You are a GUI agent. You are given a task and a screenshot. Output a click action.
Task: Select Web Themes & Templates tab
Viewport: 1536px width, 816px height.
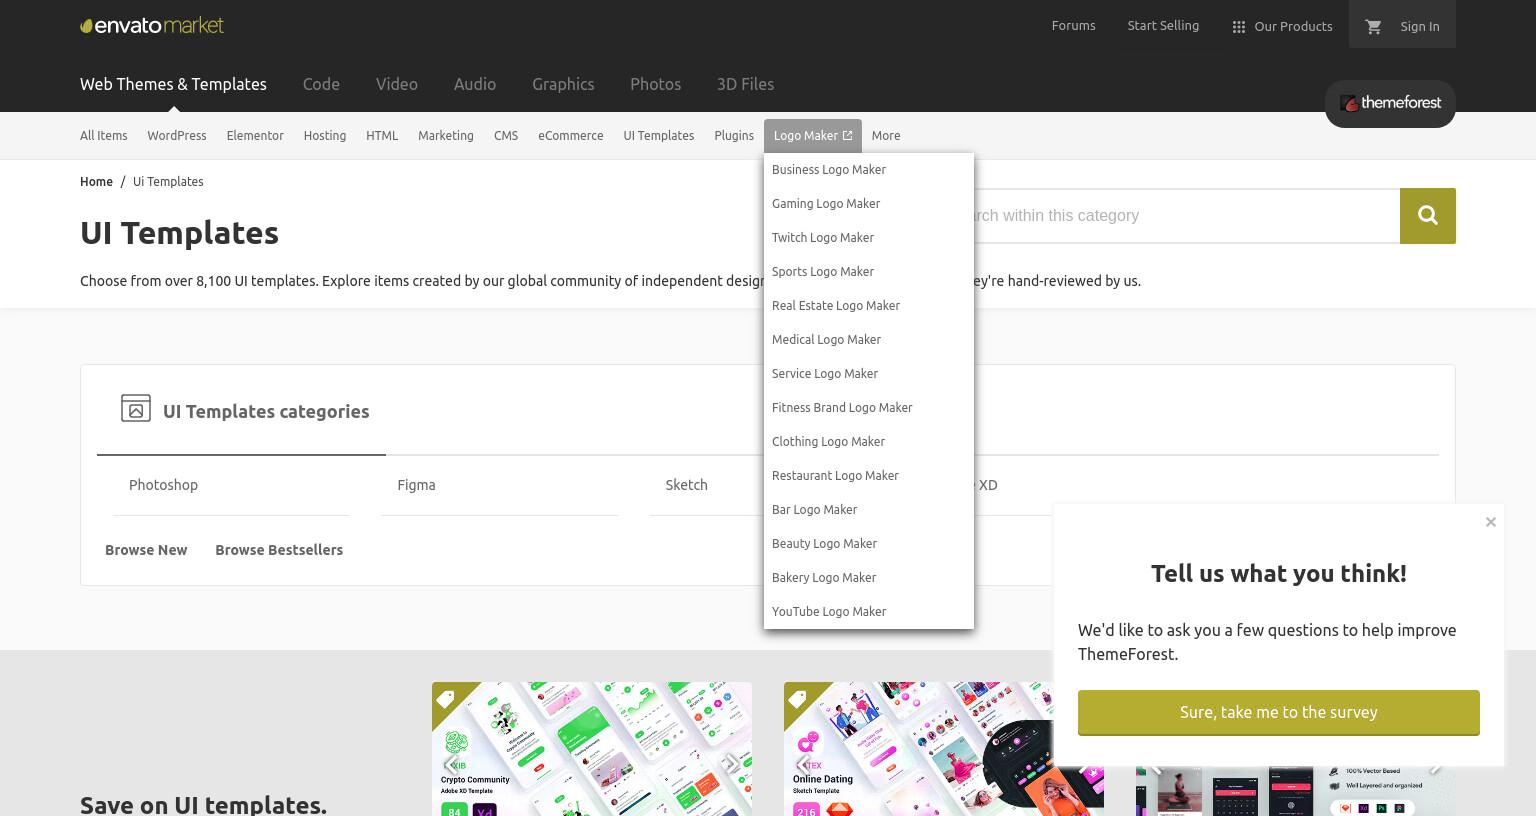173,84
